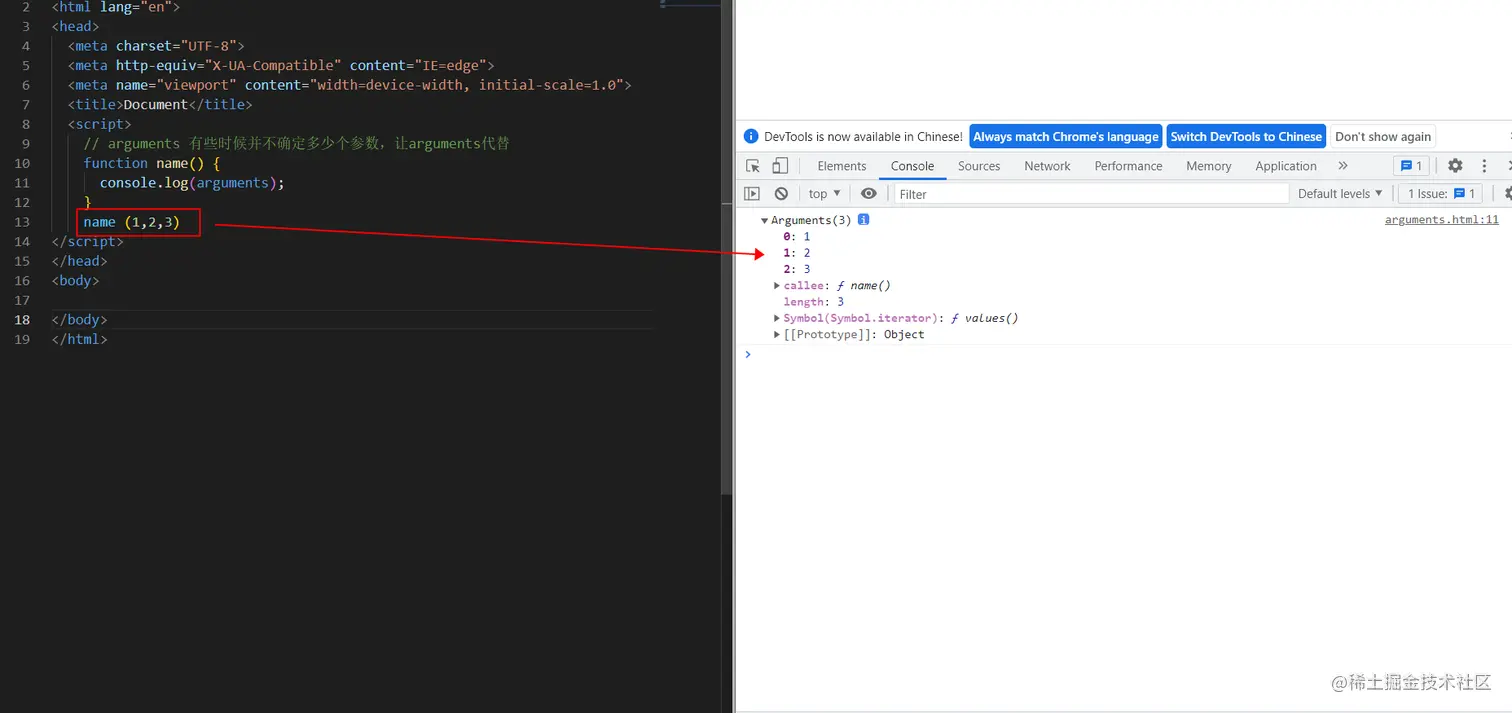
Task: Click the '1: 2' console entry
Action: (797, 253)
